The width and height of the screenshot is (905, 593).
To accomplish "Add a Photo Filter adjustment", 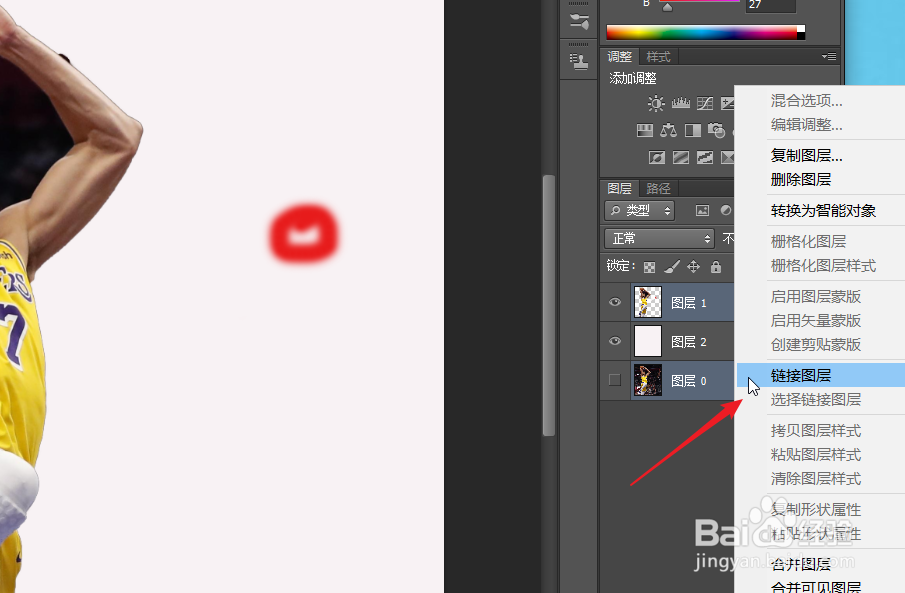I will [716, 130].
